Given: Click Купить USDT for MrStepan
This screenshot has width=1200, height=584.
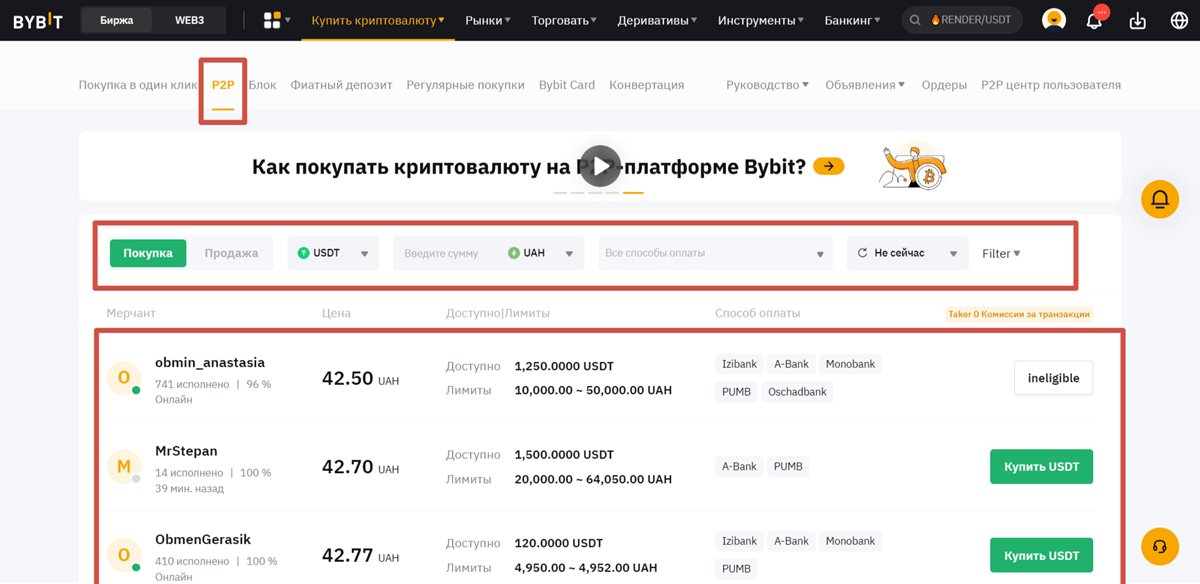Looking at the screenshot, I should click(x=1041, y=466).
